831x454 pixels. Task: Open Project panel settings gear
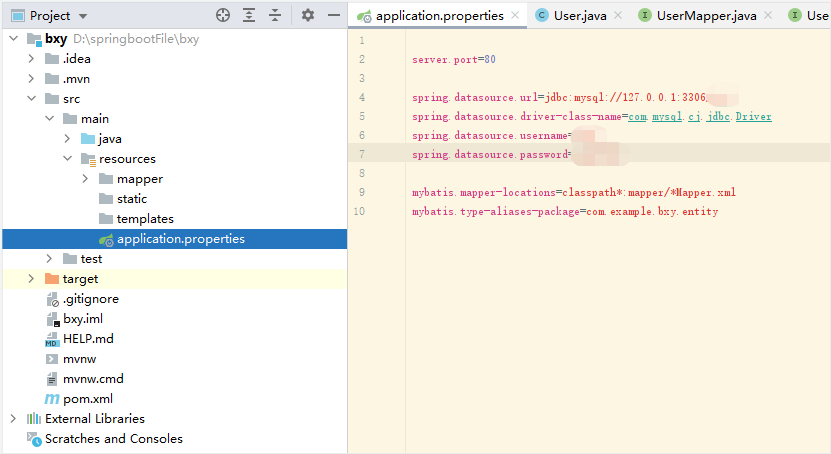pos(308,15)
